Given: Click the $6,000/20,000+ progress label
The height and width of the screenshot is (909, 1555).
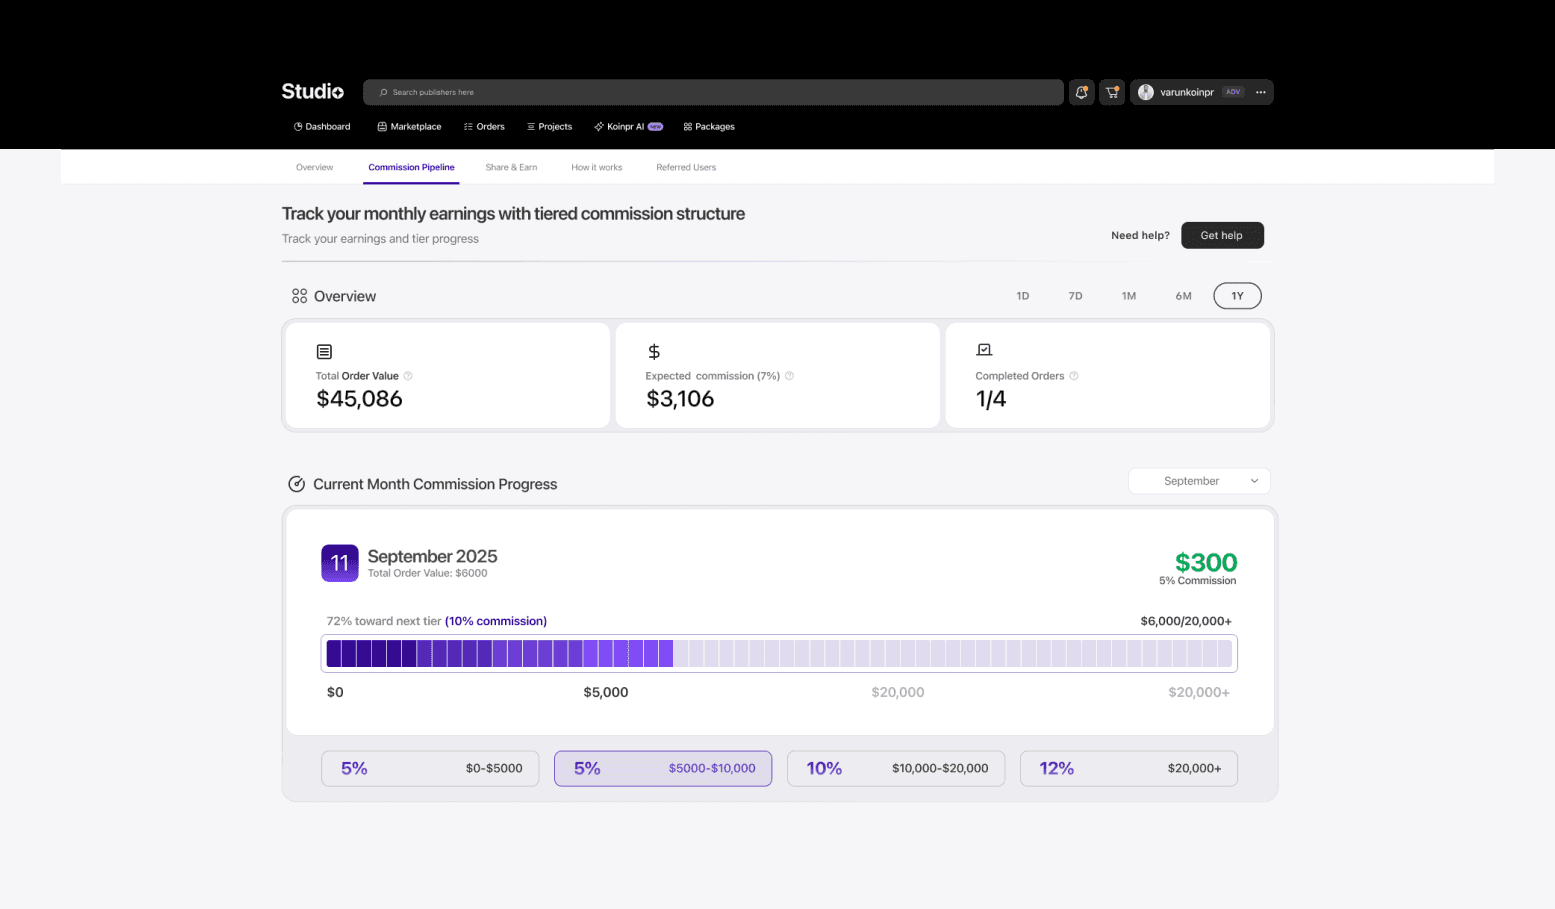Looking at the screenshot, I should click(1186, 621).
